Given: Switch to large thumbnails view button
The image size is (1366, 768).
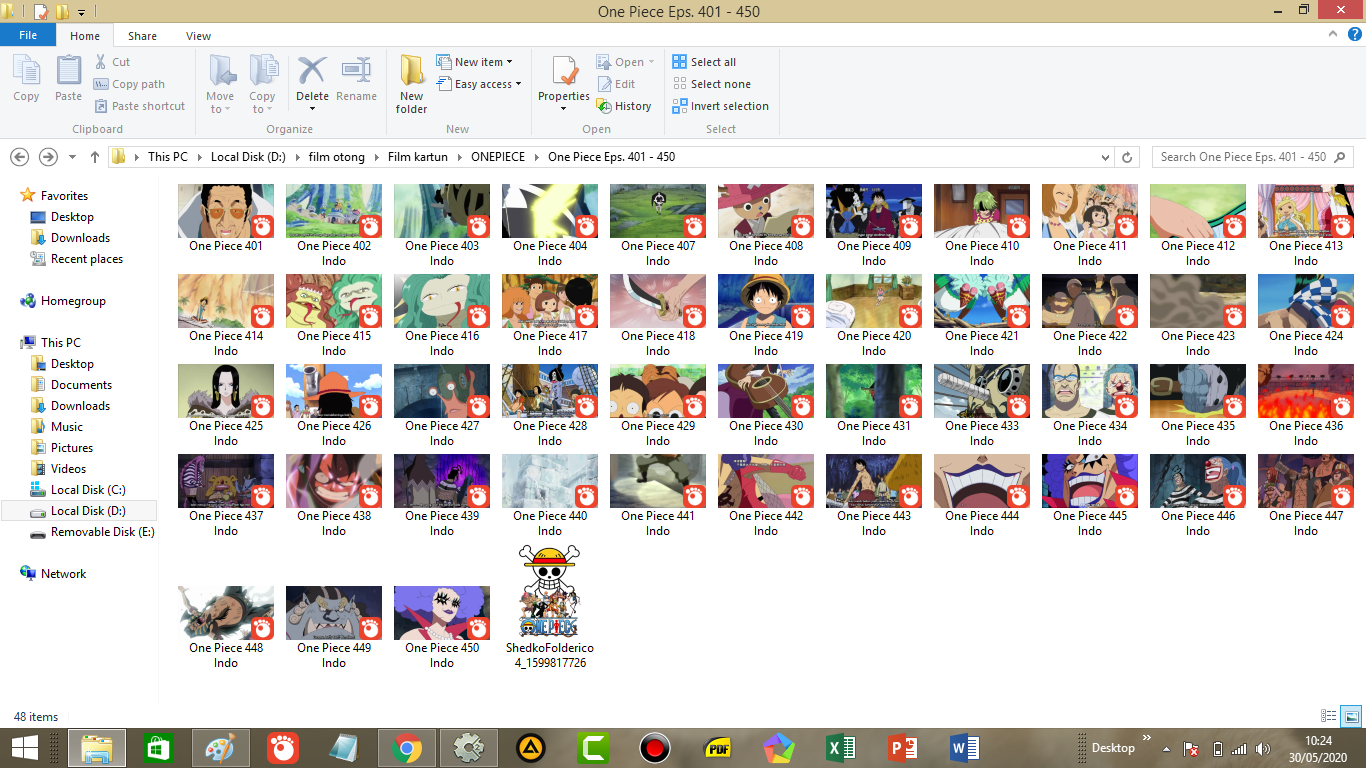Looking at the screenshot, I should 1351,716.
